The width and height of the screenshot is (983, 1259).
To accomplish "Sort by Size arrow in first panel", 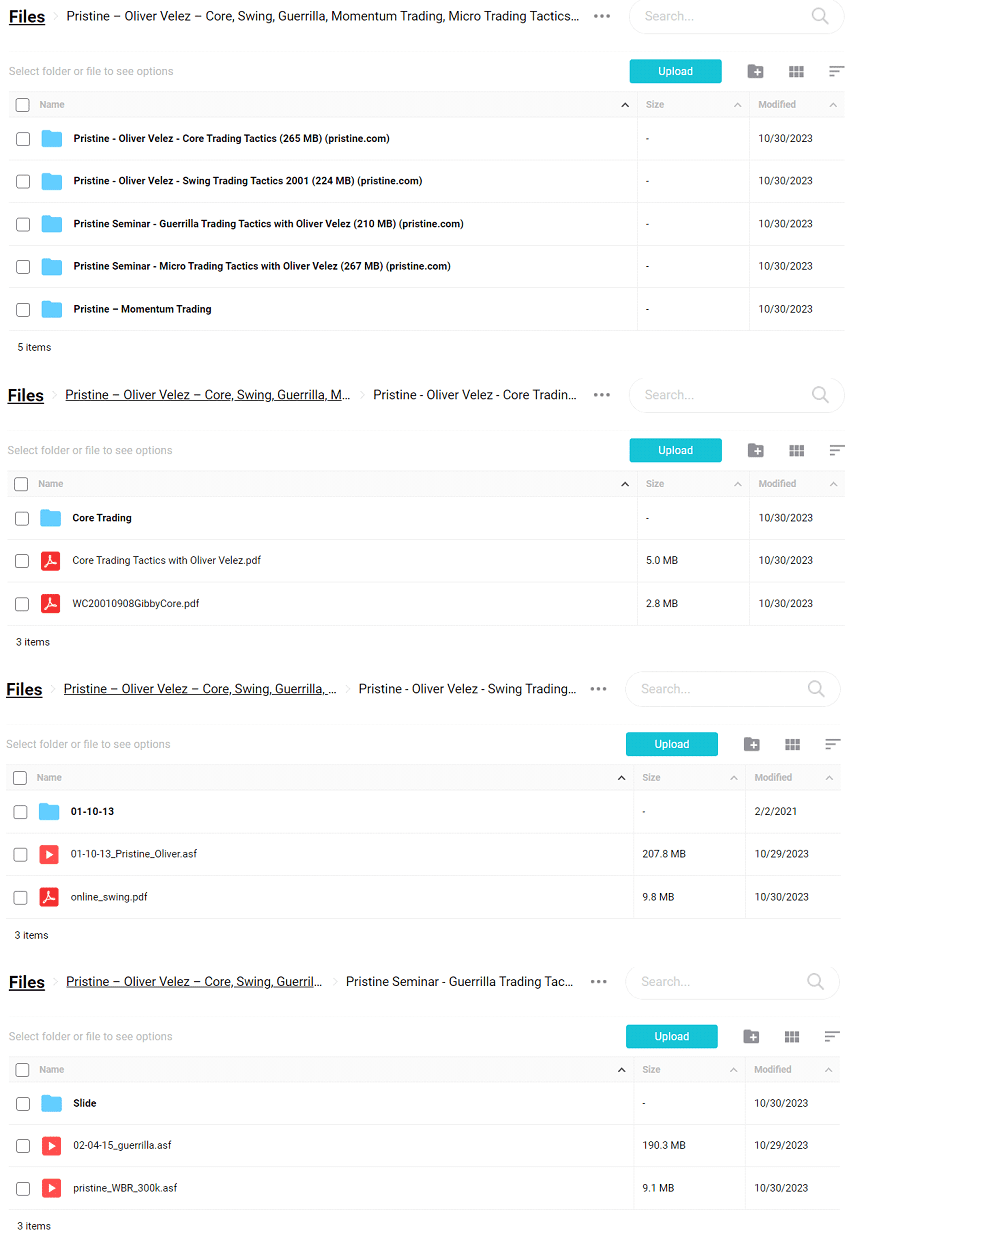I will [738, 105].
